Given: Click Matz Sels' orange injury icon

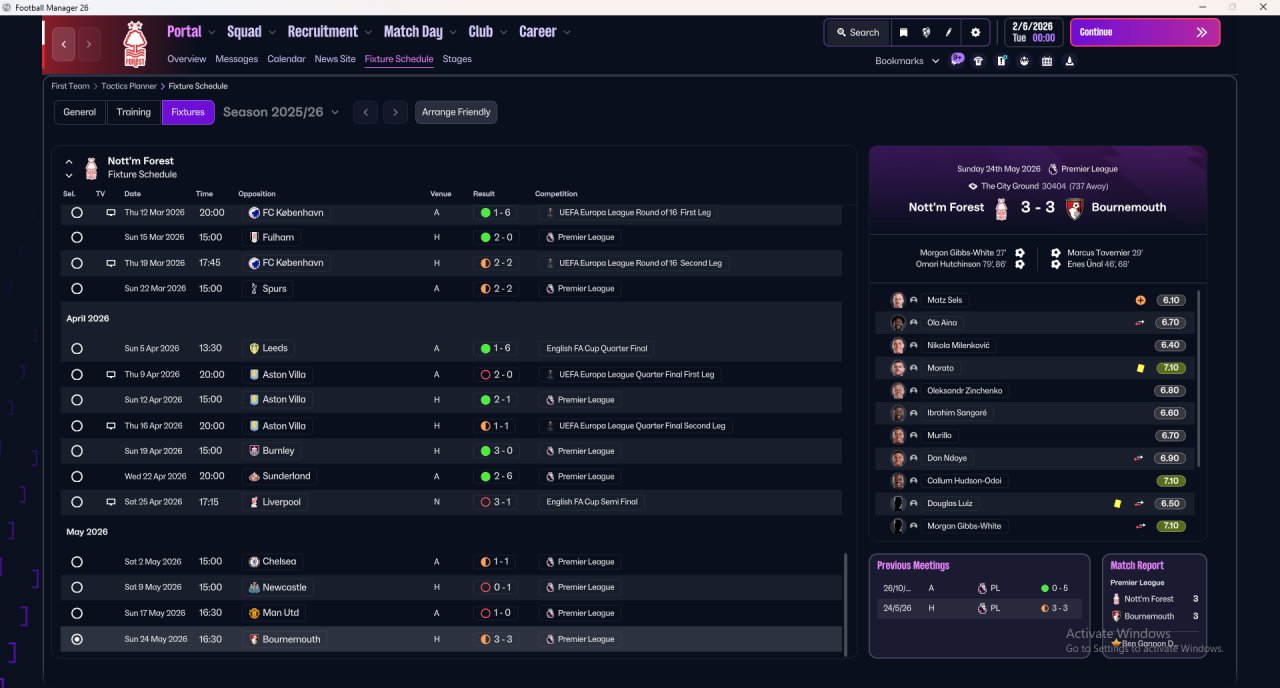Looking at the screenshot, I should pyautogui.click(x=1140, y=300).
